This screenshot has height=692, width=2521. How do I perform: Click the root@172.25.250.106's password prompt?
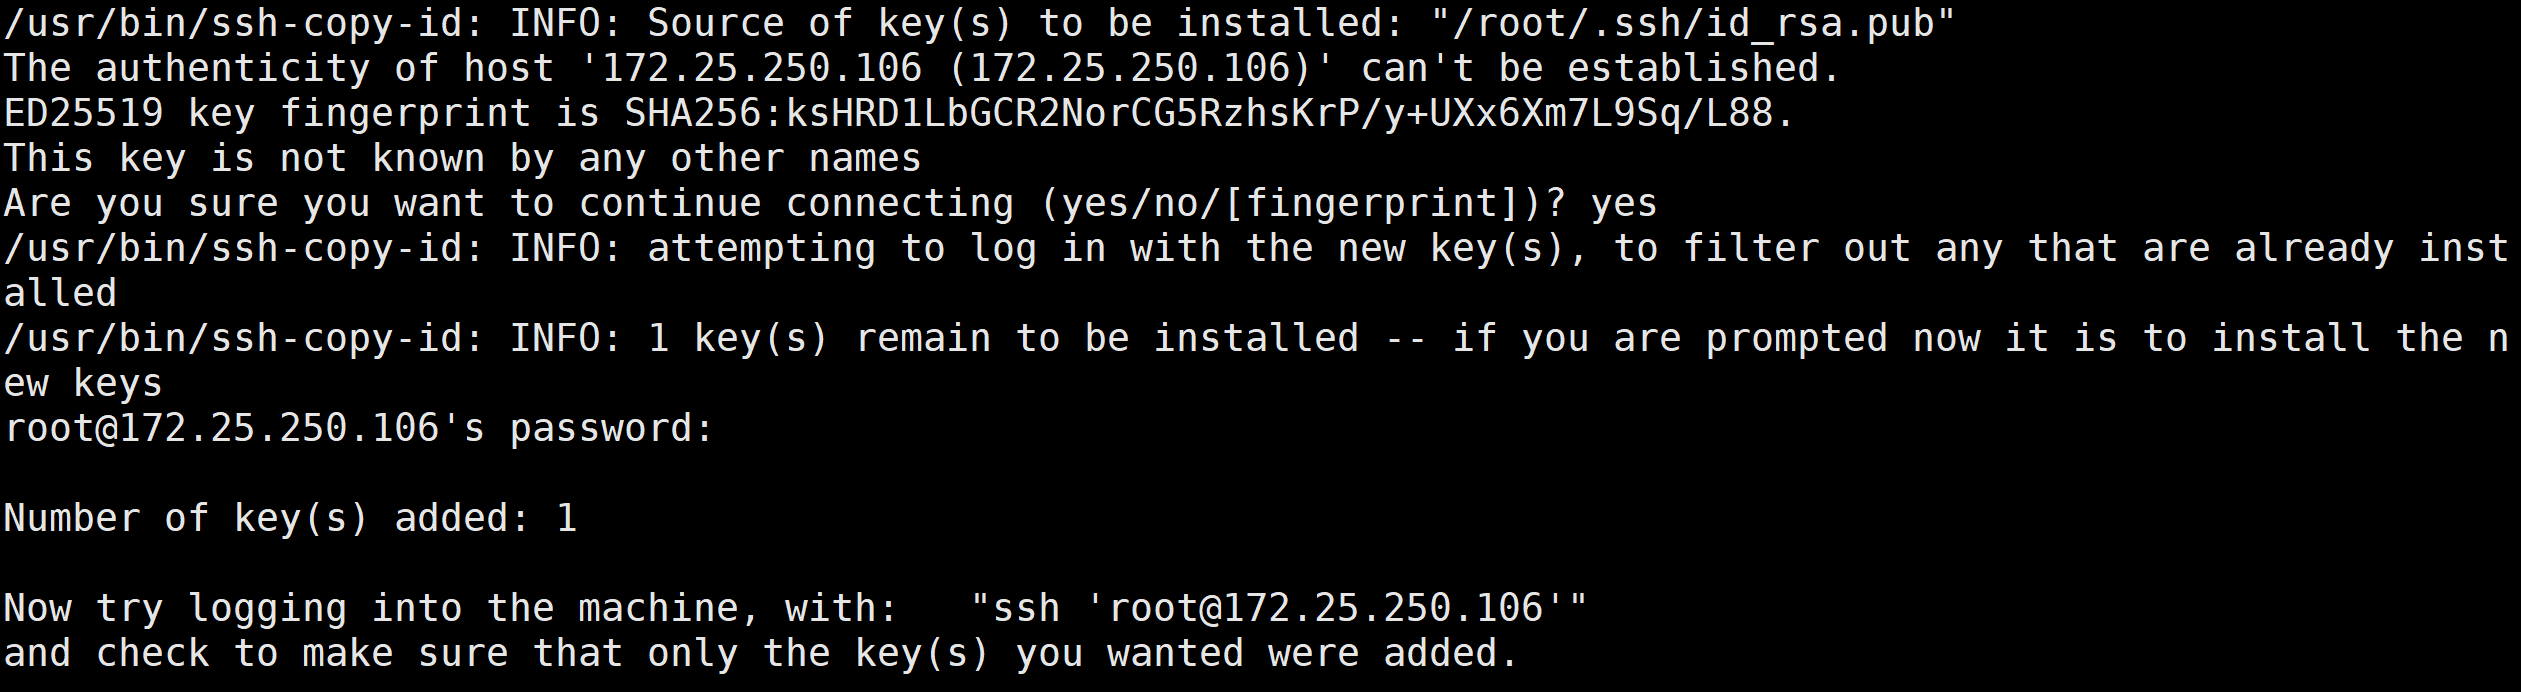tap(359, 428)
